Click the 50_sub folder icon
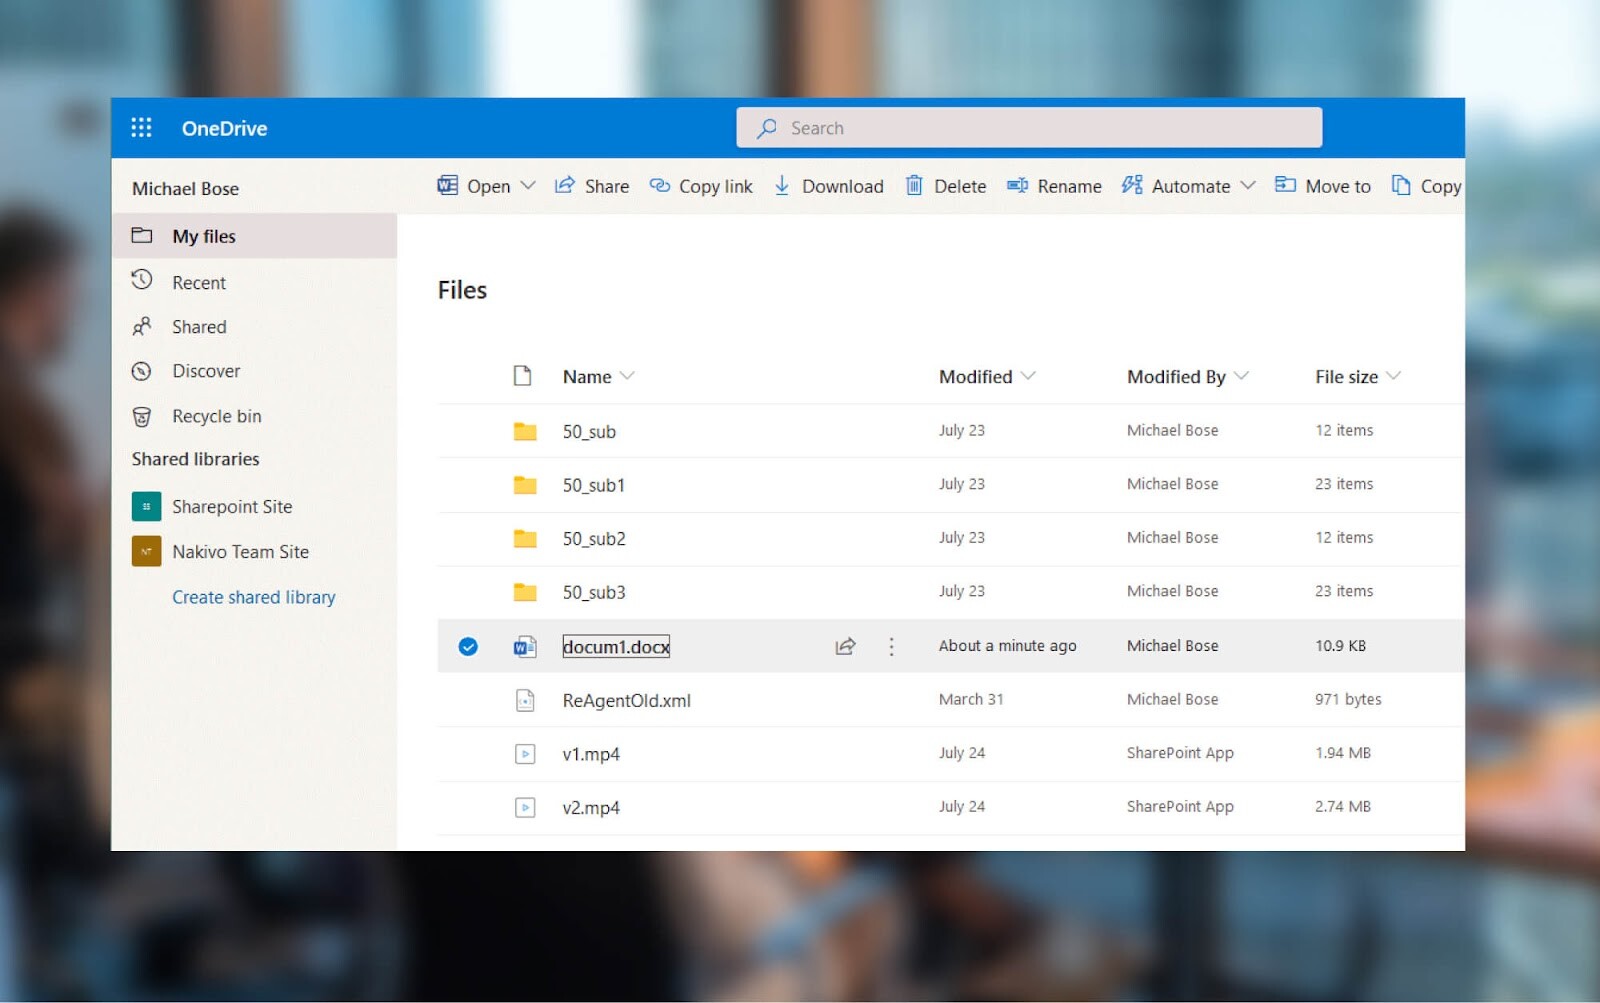Image resolution: width=1600 pixels, height=1003 pixels. [525, 431]
